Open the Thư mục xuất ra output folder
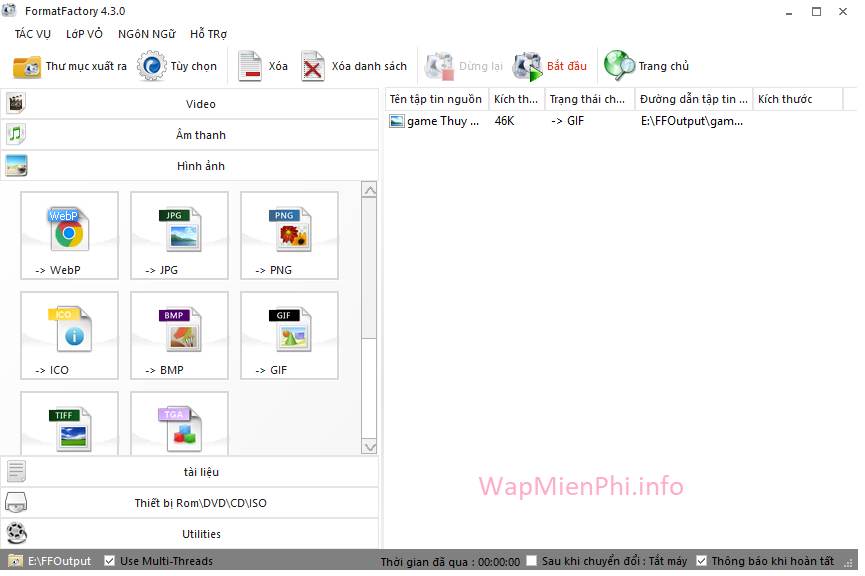This screenshot has height=576, width=865. click(x=70, y=66)
